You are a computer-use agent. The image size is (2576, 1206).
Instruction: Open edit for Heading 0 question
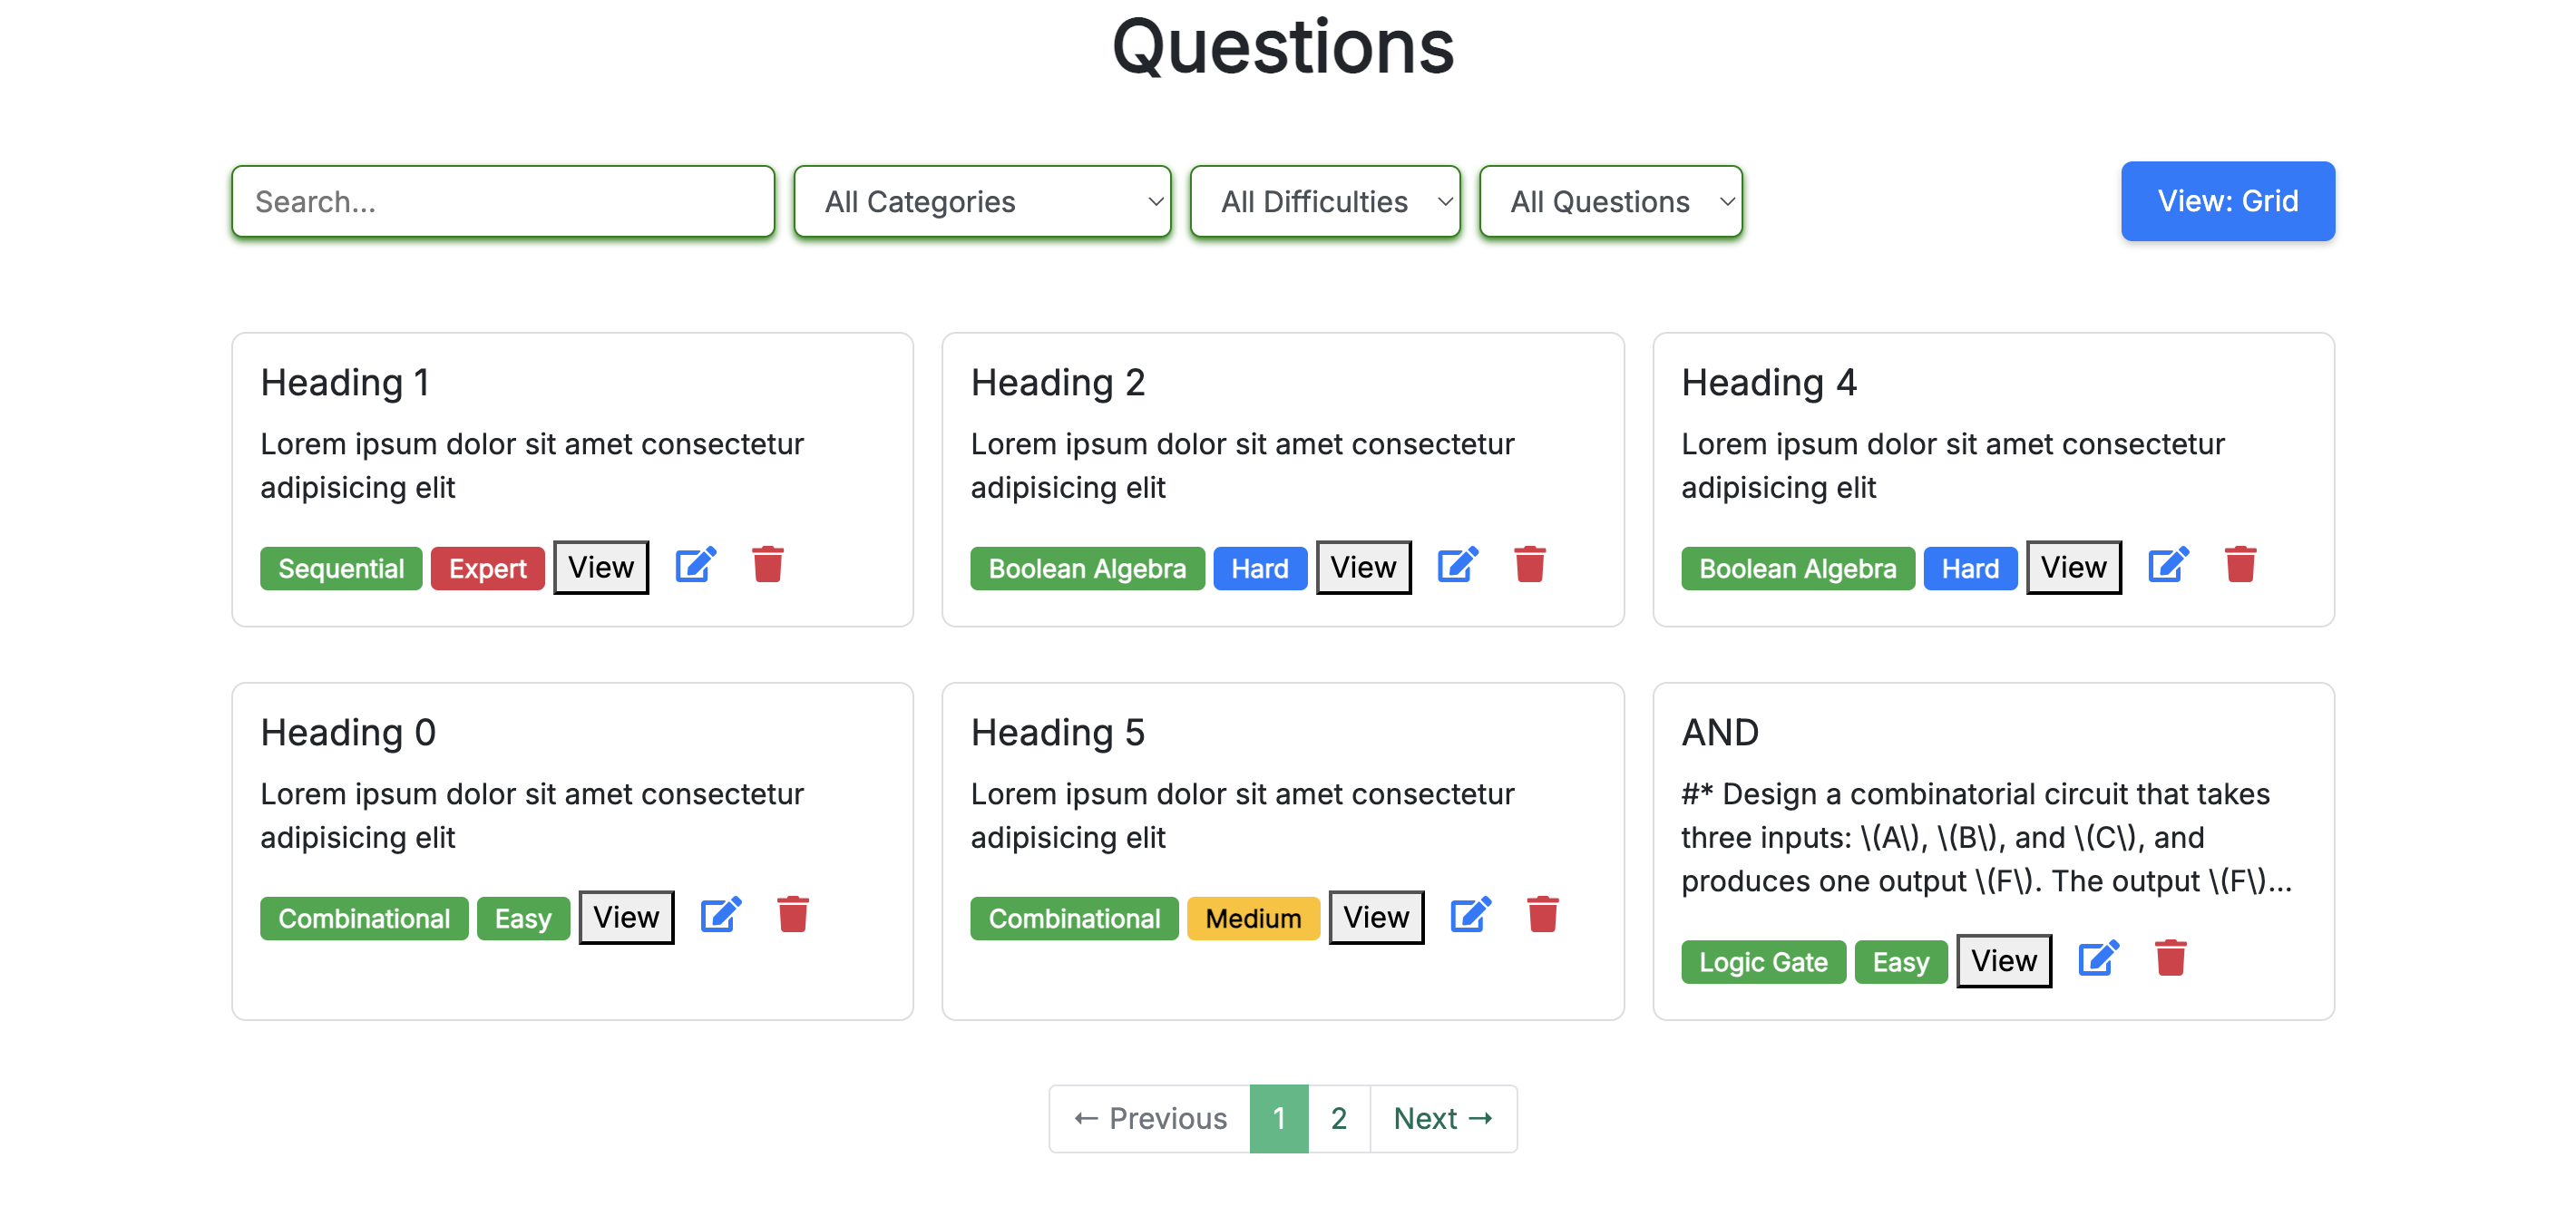(720, 915)
